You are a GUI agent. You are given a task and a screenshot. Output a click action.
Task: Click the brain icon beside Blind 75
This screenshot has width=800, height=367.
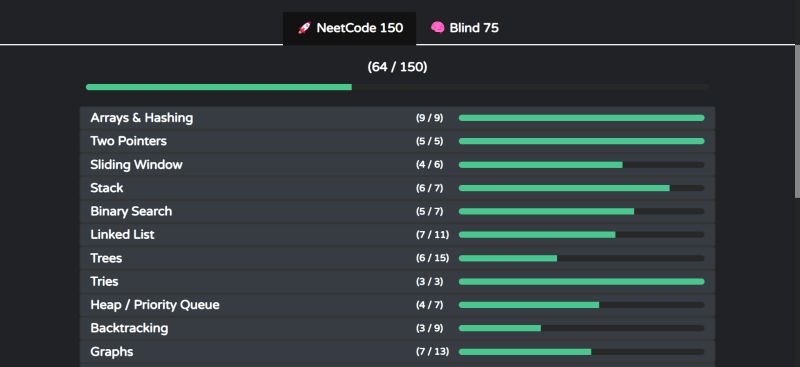pos(437,28)
